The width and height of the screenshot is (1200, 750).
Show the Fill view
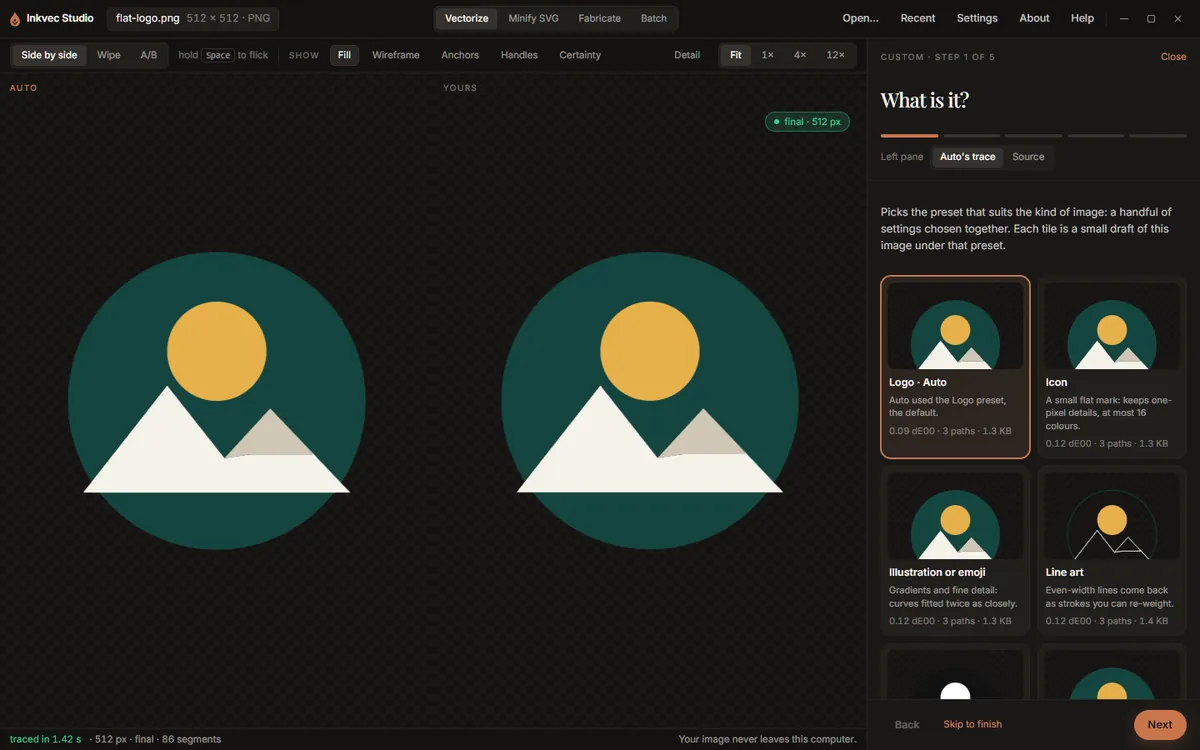(x=344, y=55)
